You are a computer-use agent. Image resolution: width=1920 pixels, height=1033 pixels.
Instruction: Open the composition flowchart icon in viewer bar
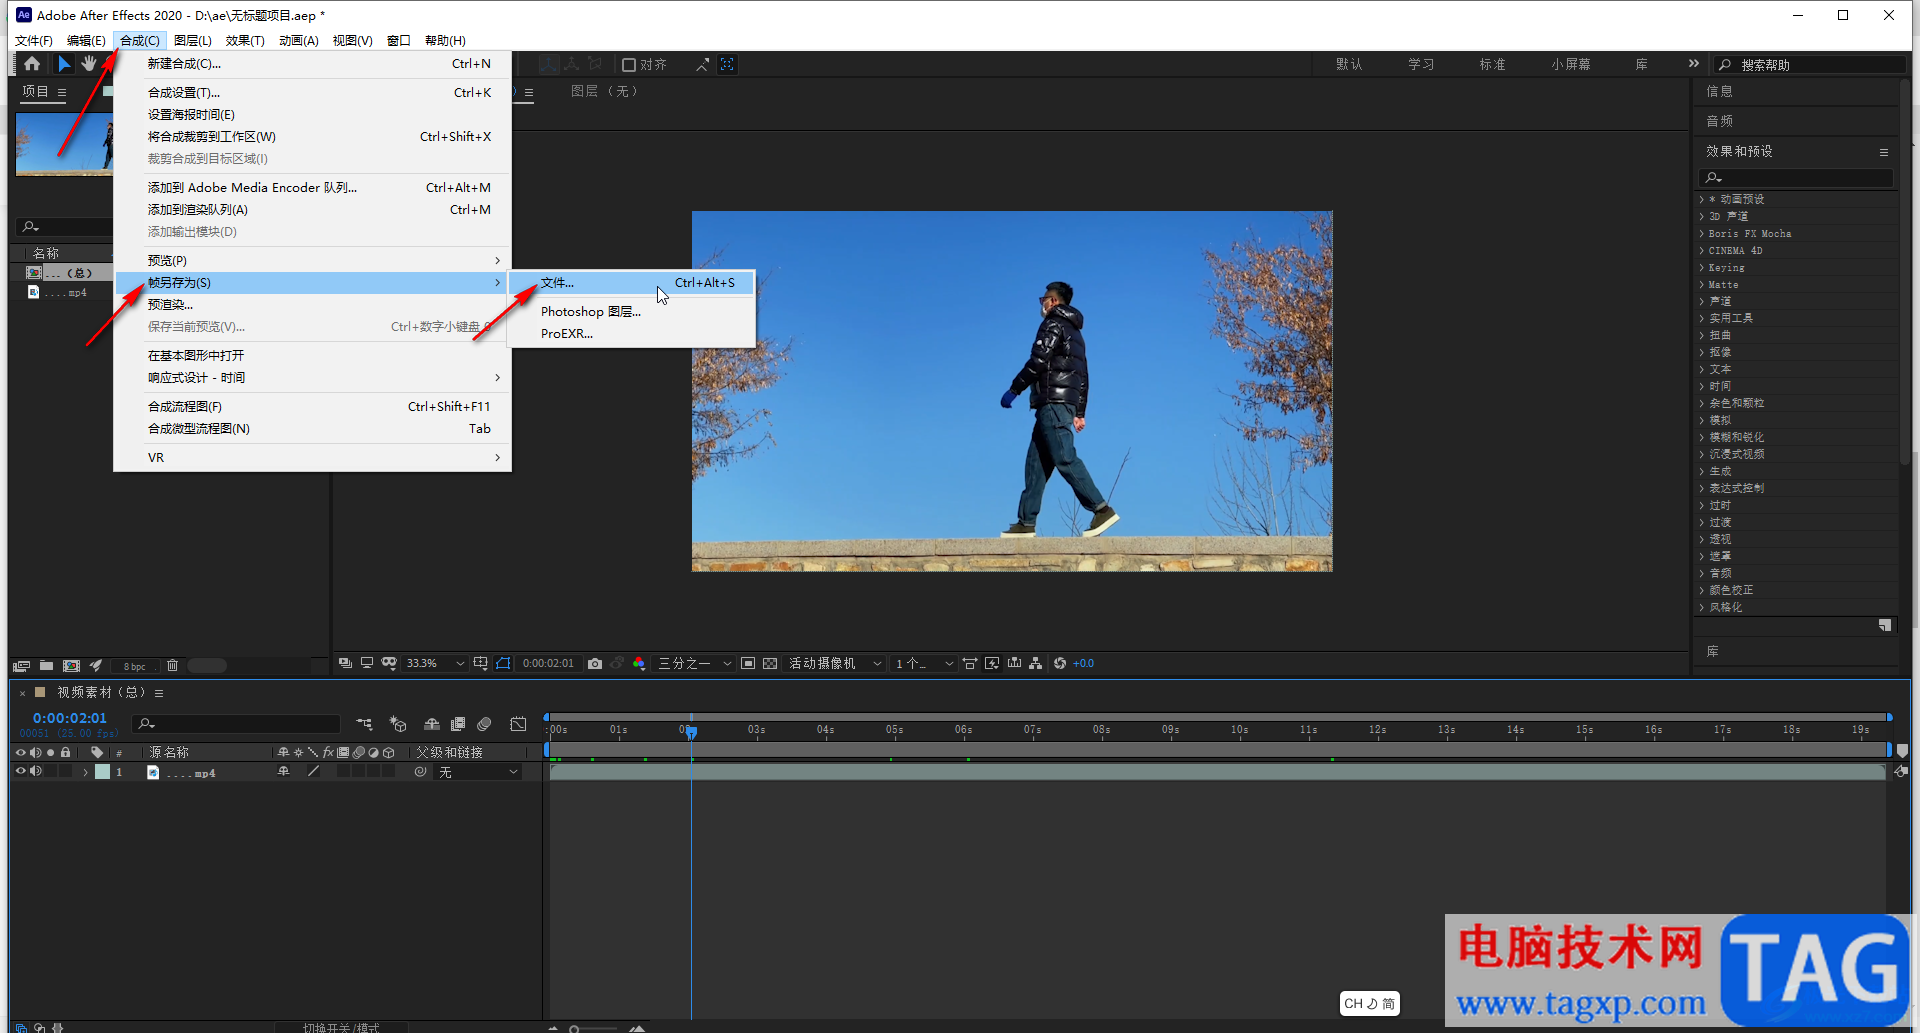point(1036,663)
